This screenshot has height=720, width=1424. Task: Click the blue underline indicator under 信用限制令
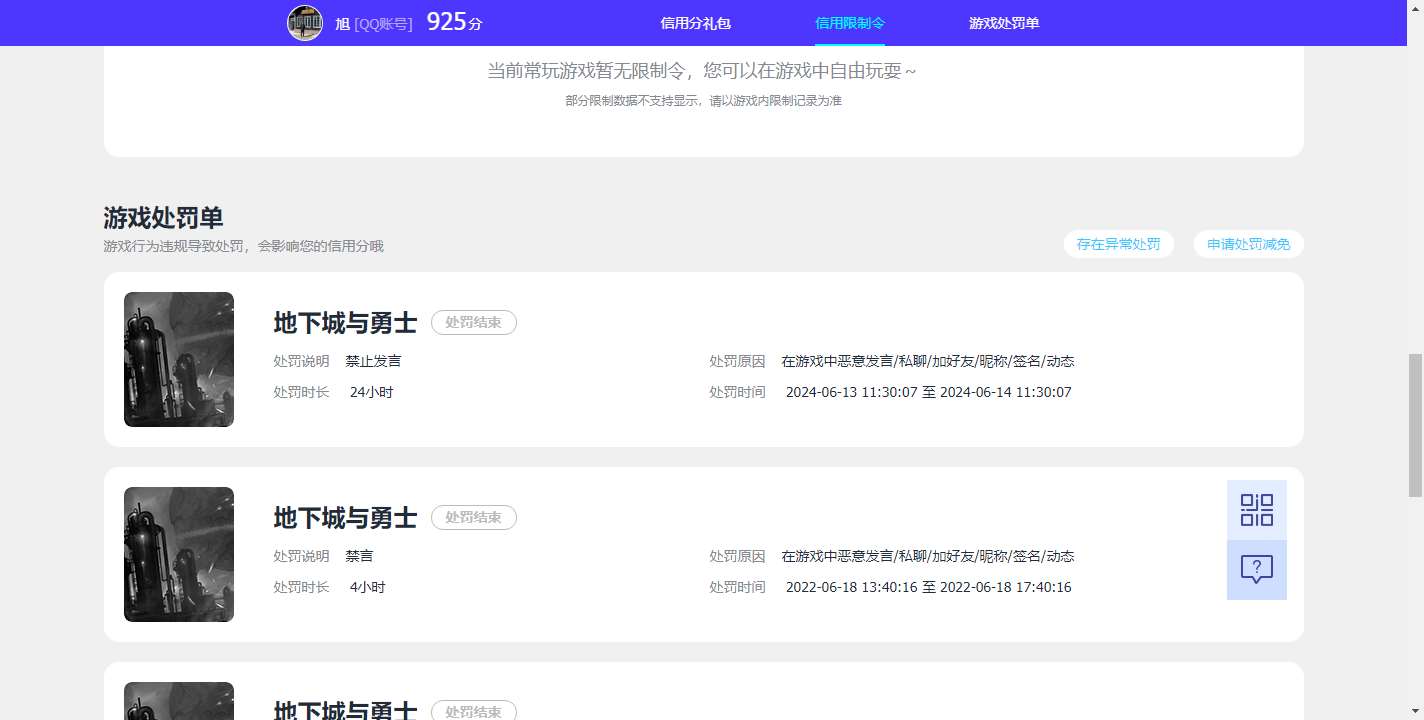click(849, 42)
